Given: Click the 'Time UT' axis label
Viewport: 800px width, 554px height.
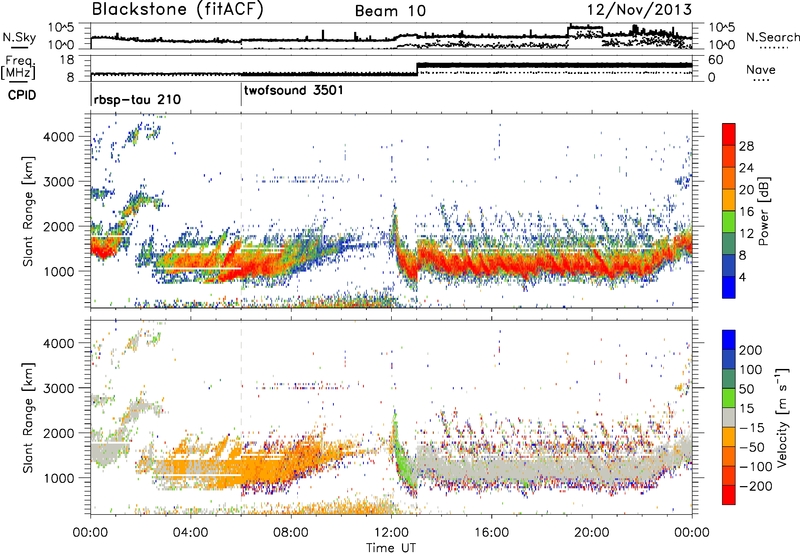Looking at the screenshot, I should (391, 547).
